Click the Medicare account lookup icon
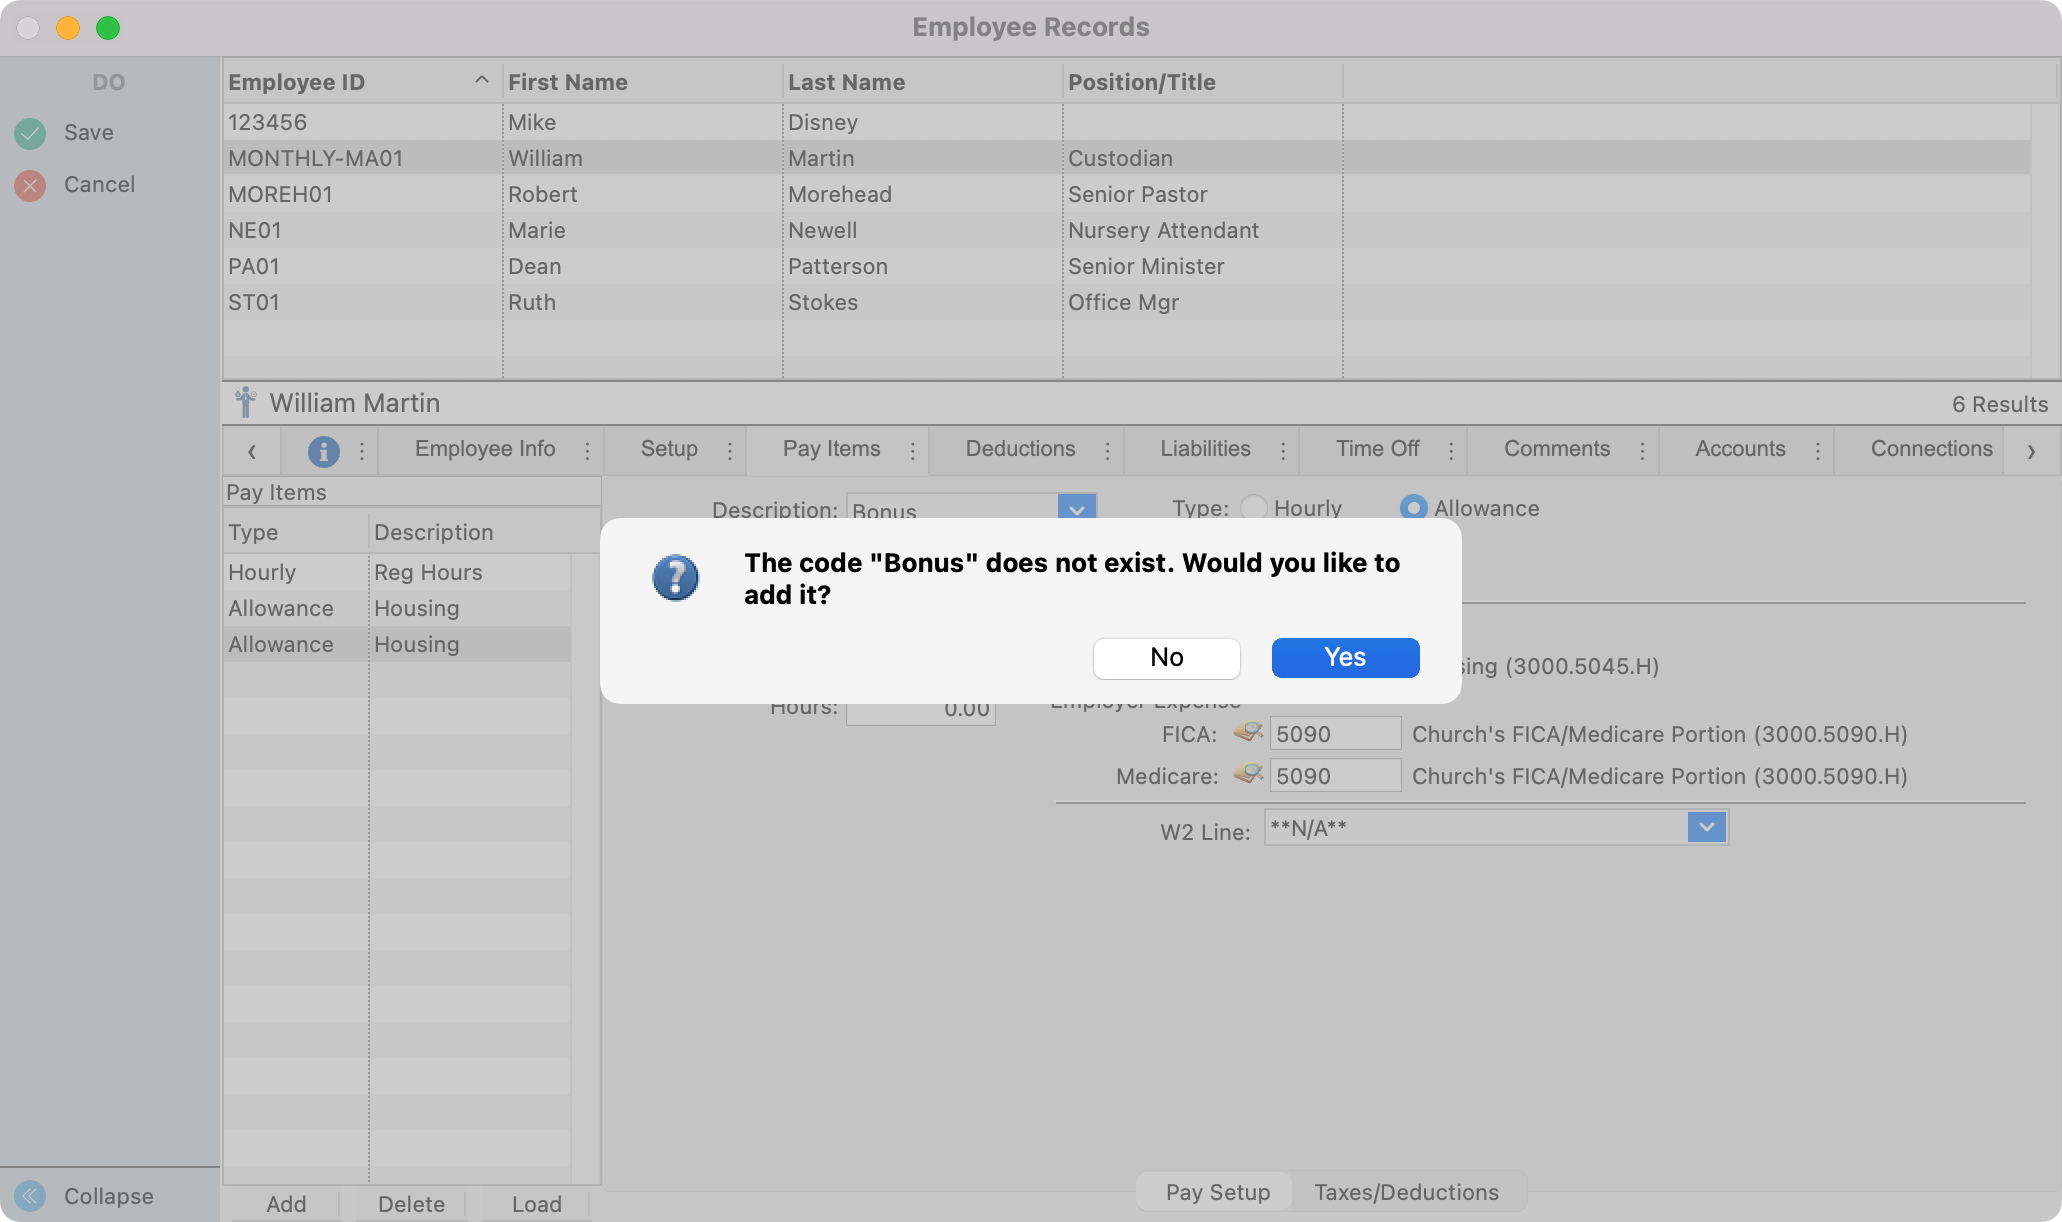The image size is (2062, 1222). tap(1247, 775)
